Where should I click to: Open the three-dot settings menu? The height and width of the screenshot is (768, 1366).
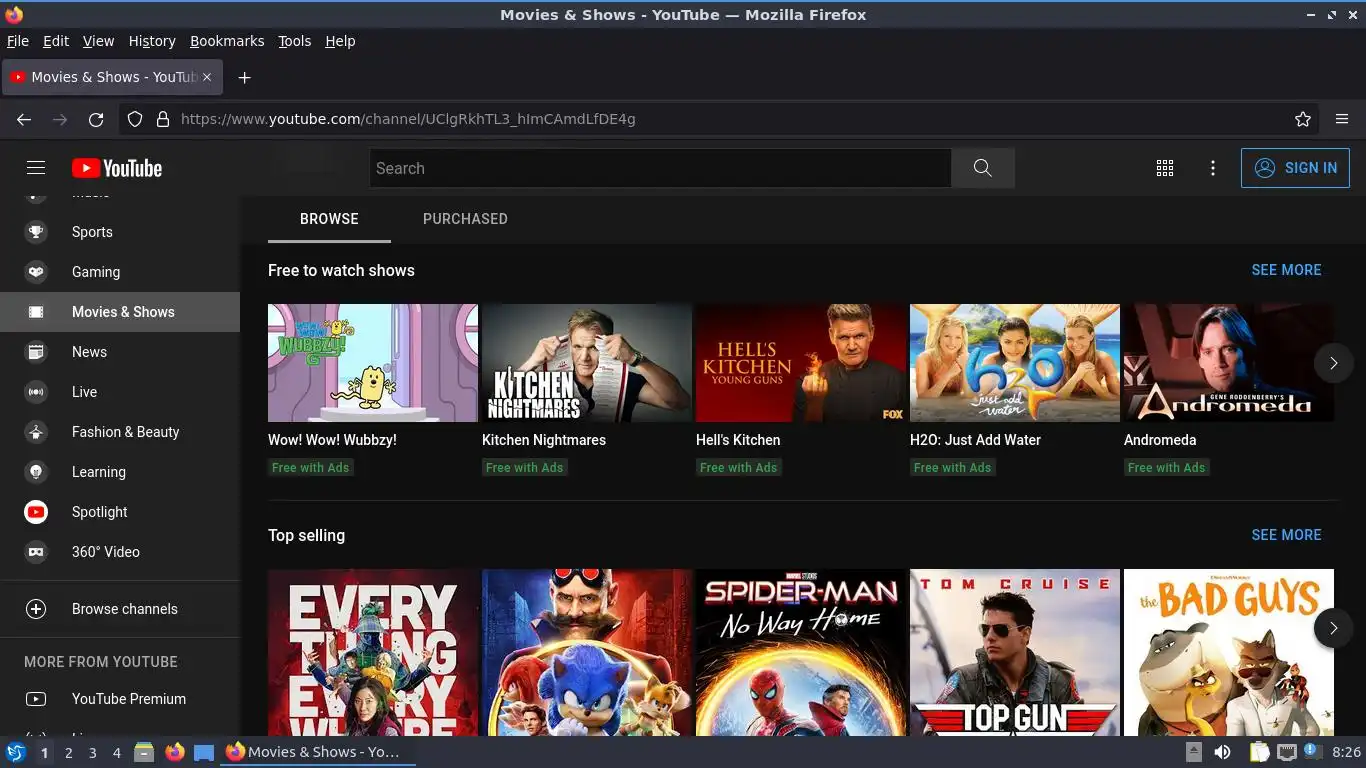pyautogui.click(x=1212, y=168)
